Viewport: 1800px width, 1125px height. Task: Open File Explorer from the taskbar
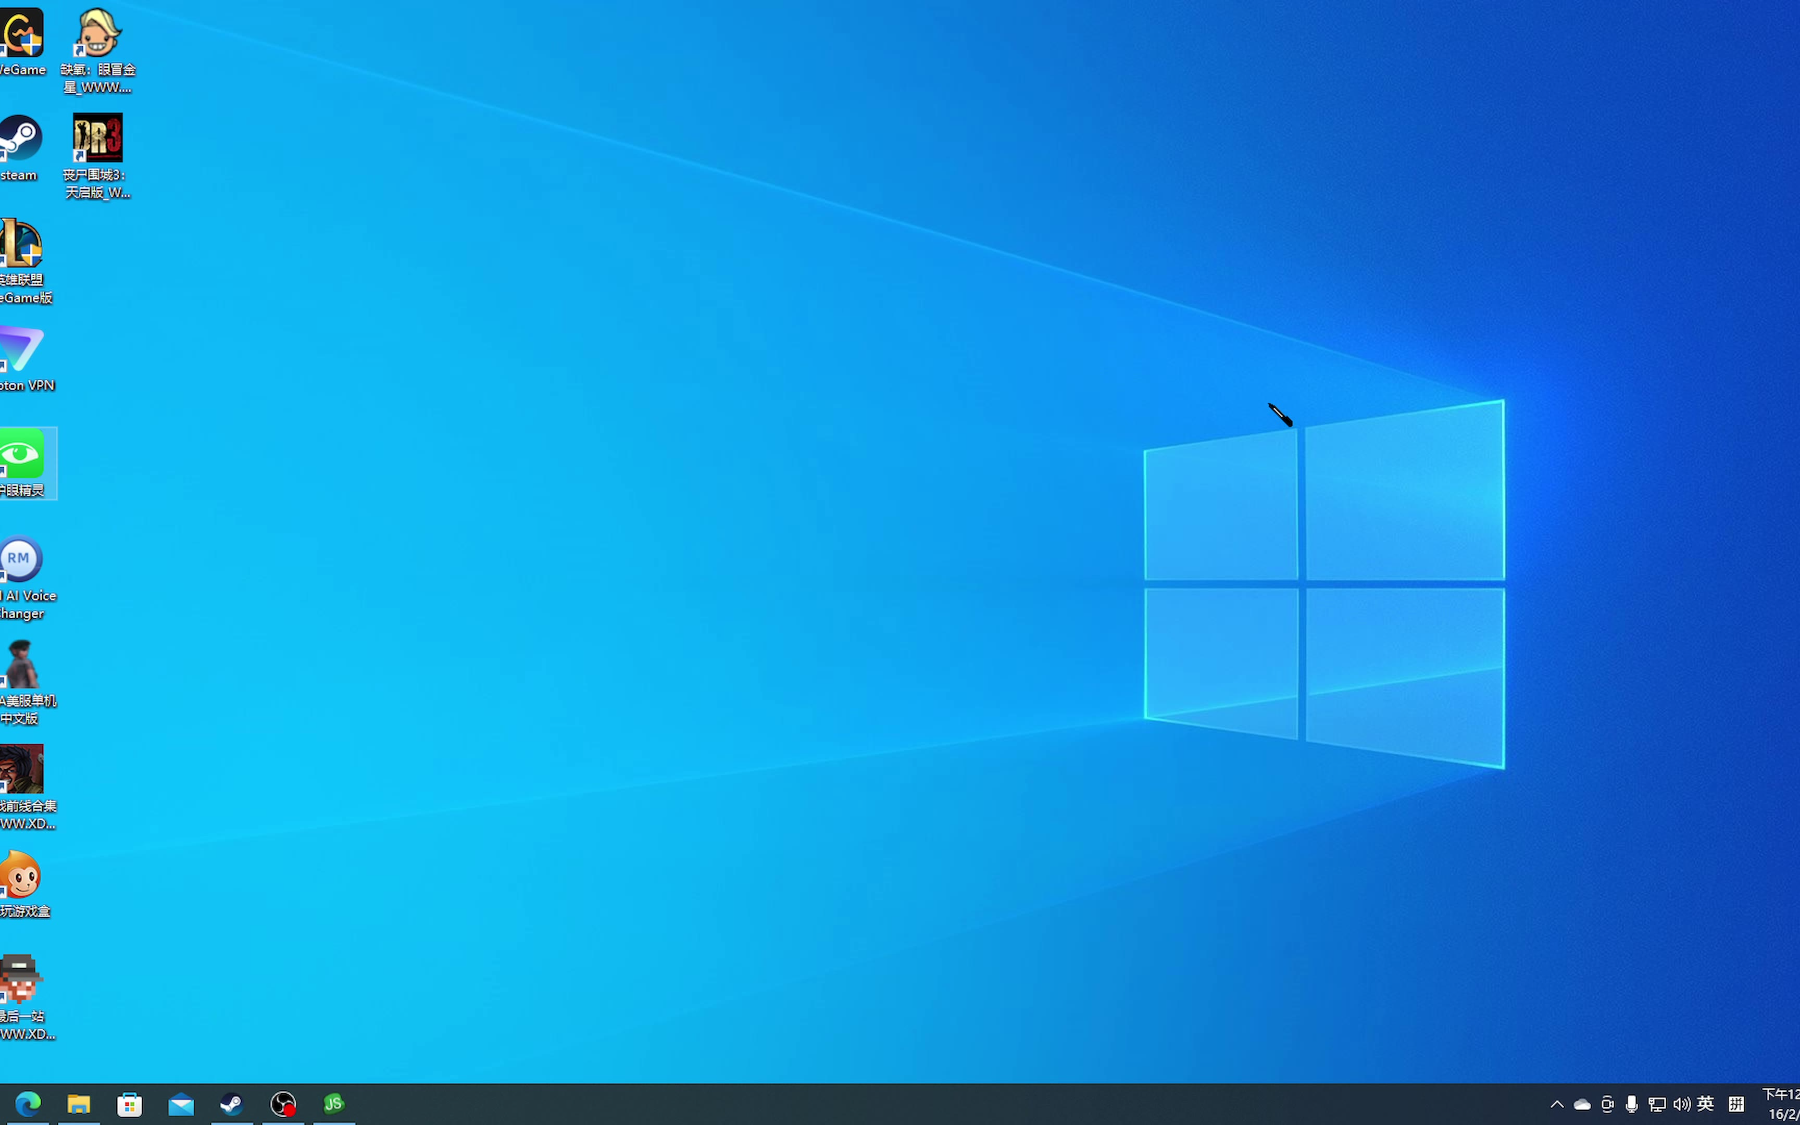coord(78,1104)
